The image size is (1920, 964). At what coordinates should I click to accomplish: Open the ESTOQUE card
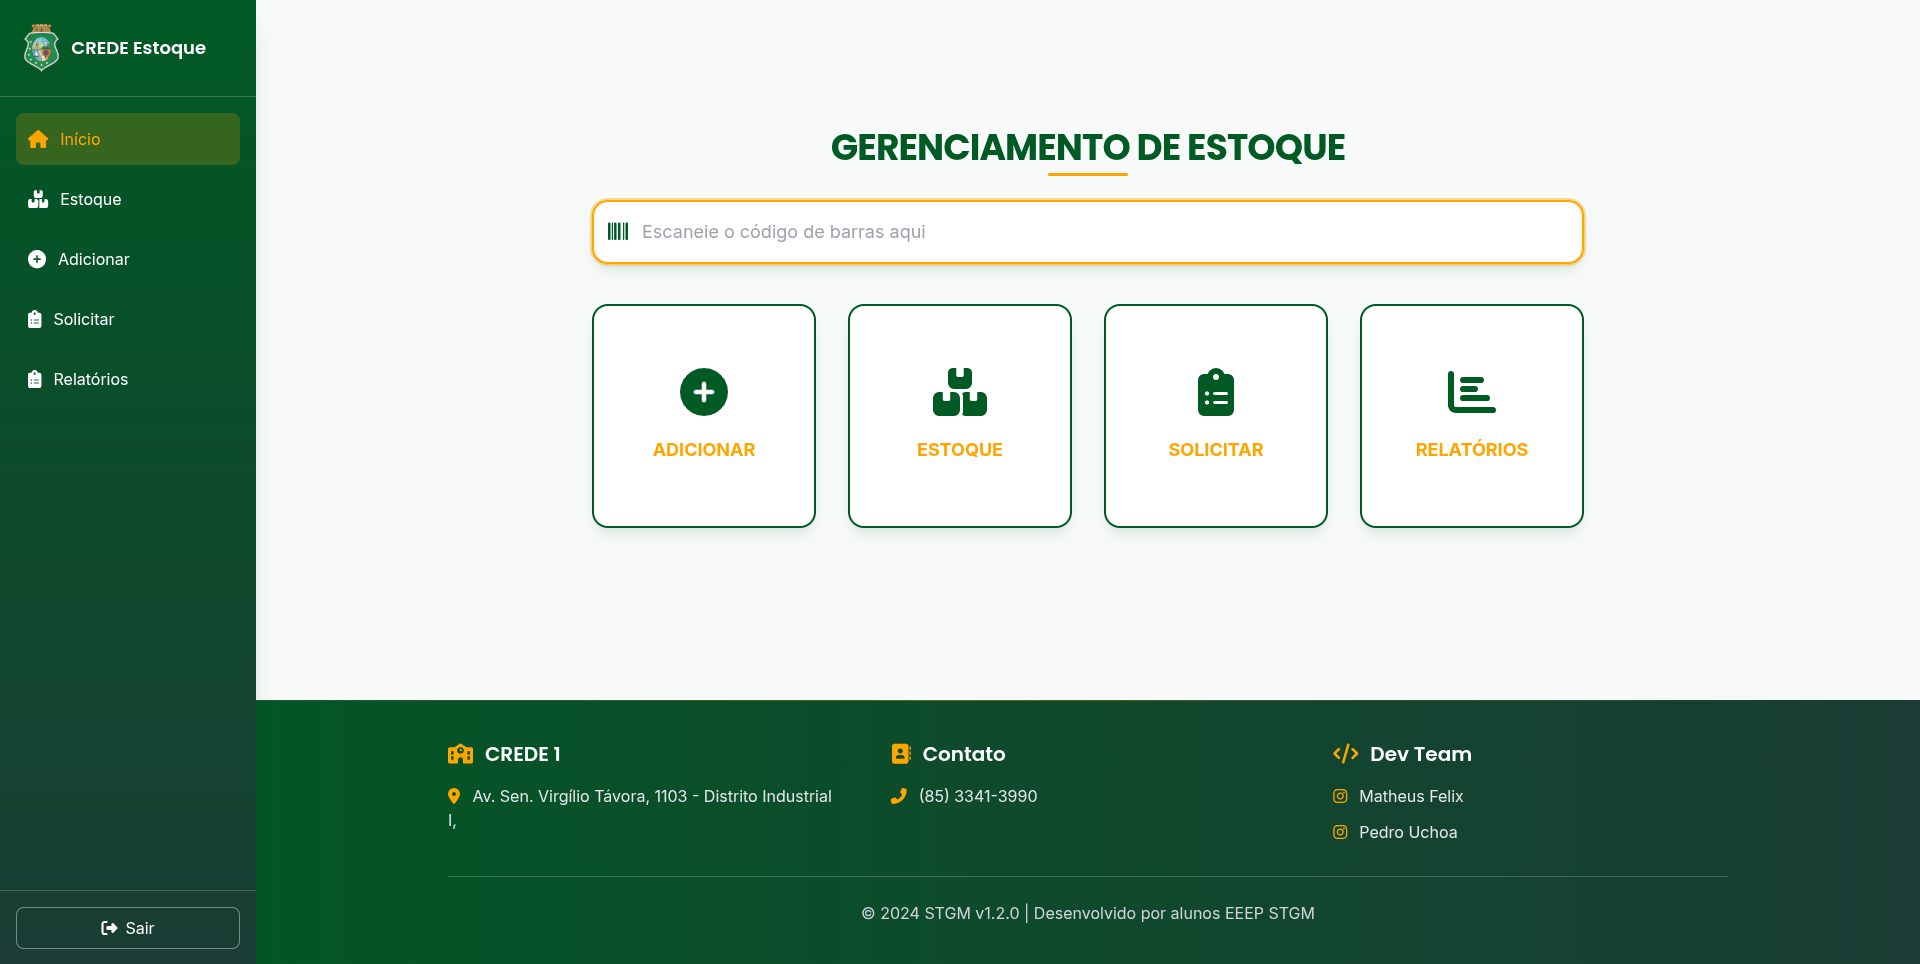960,416
